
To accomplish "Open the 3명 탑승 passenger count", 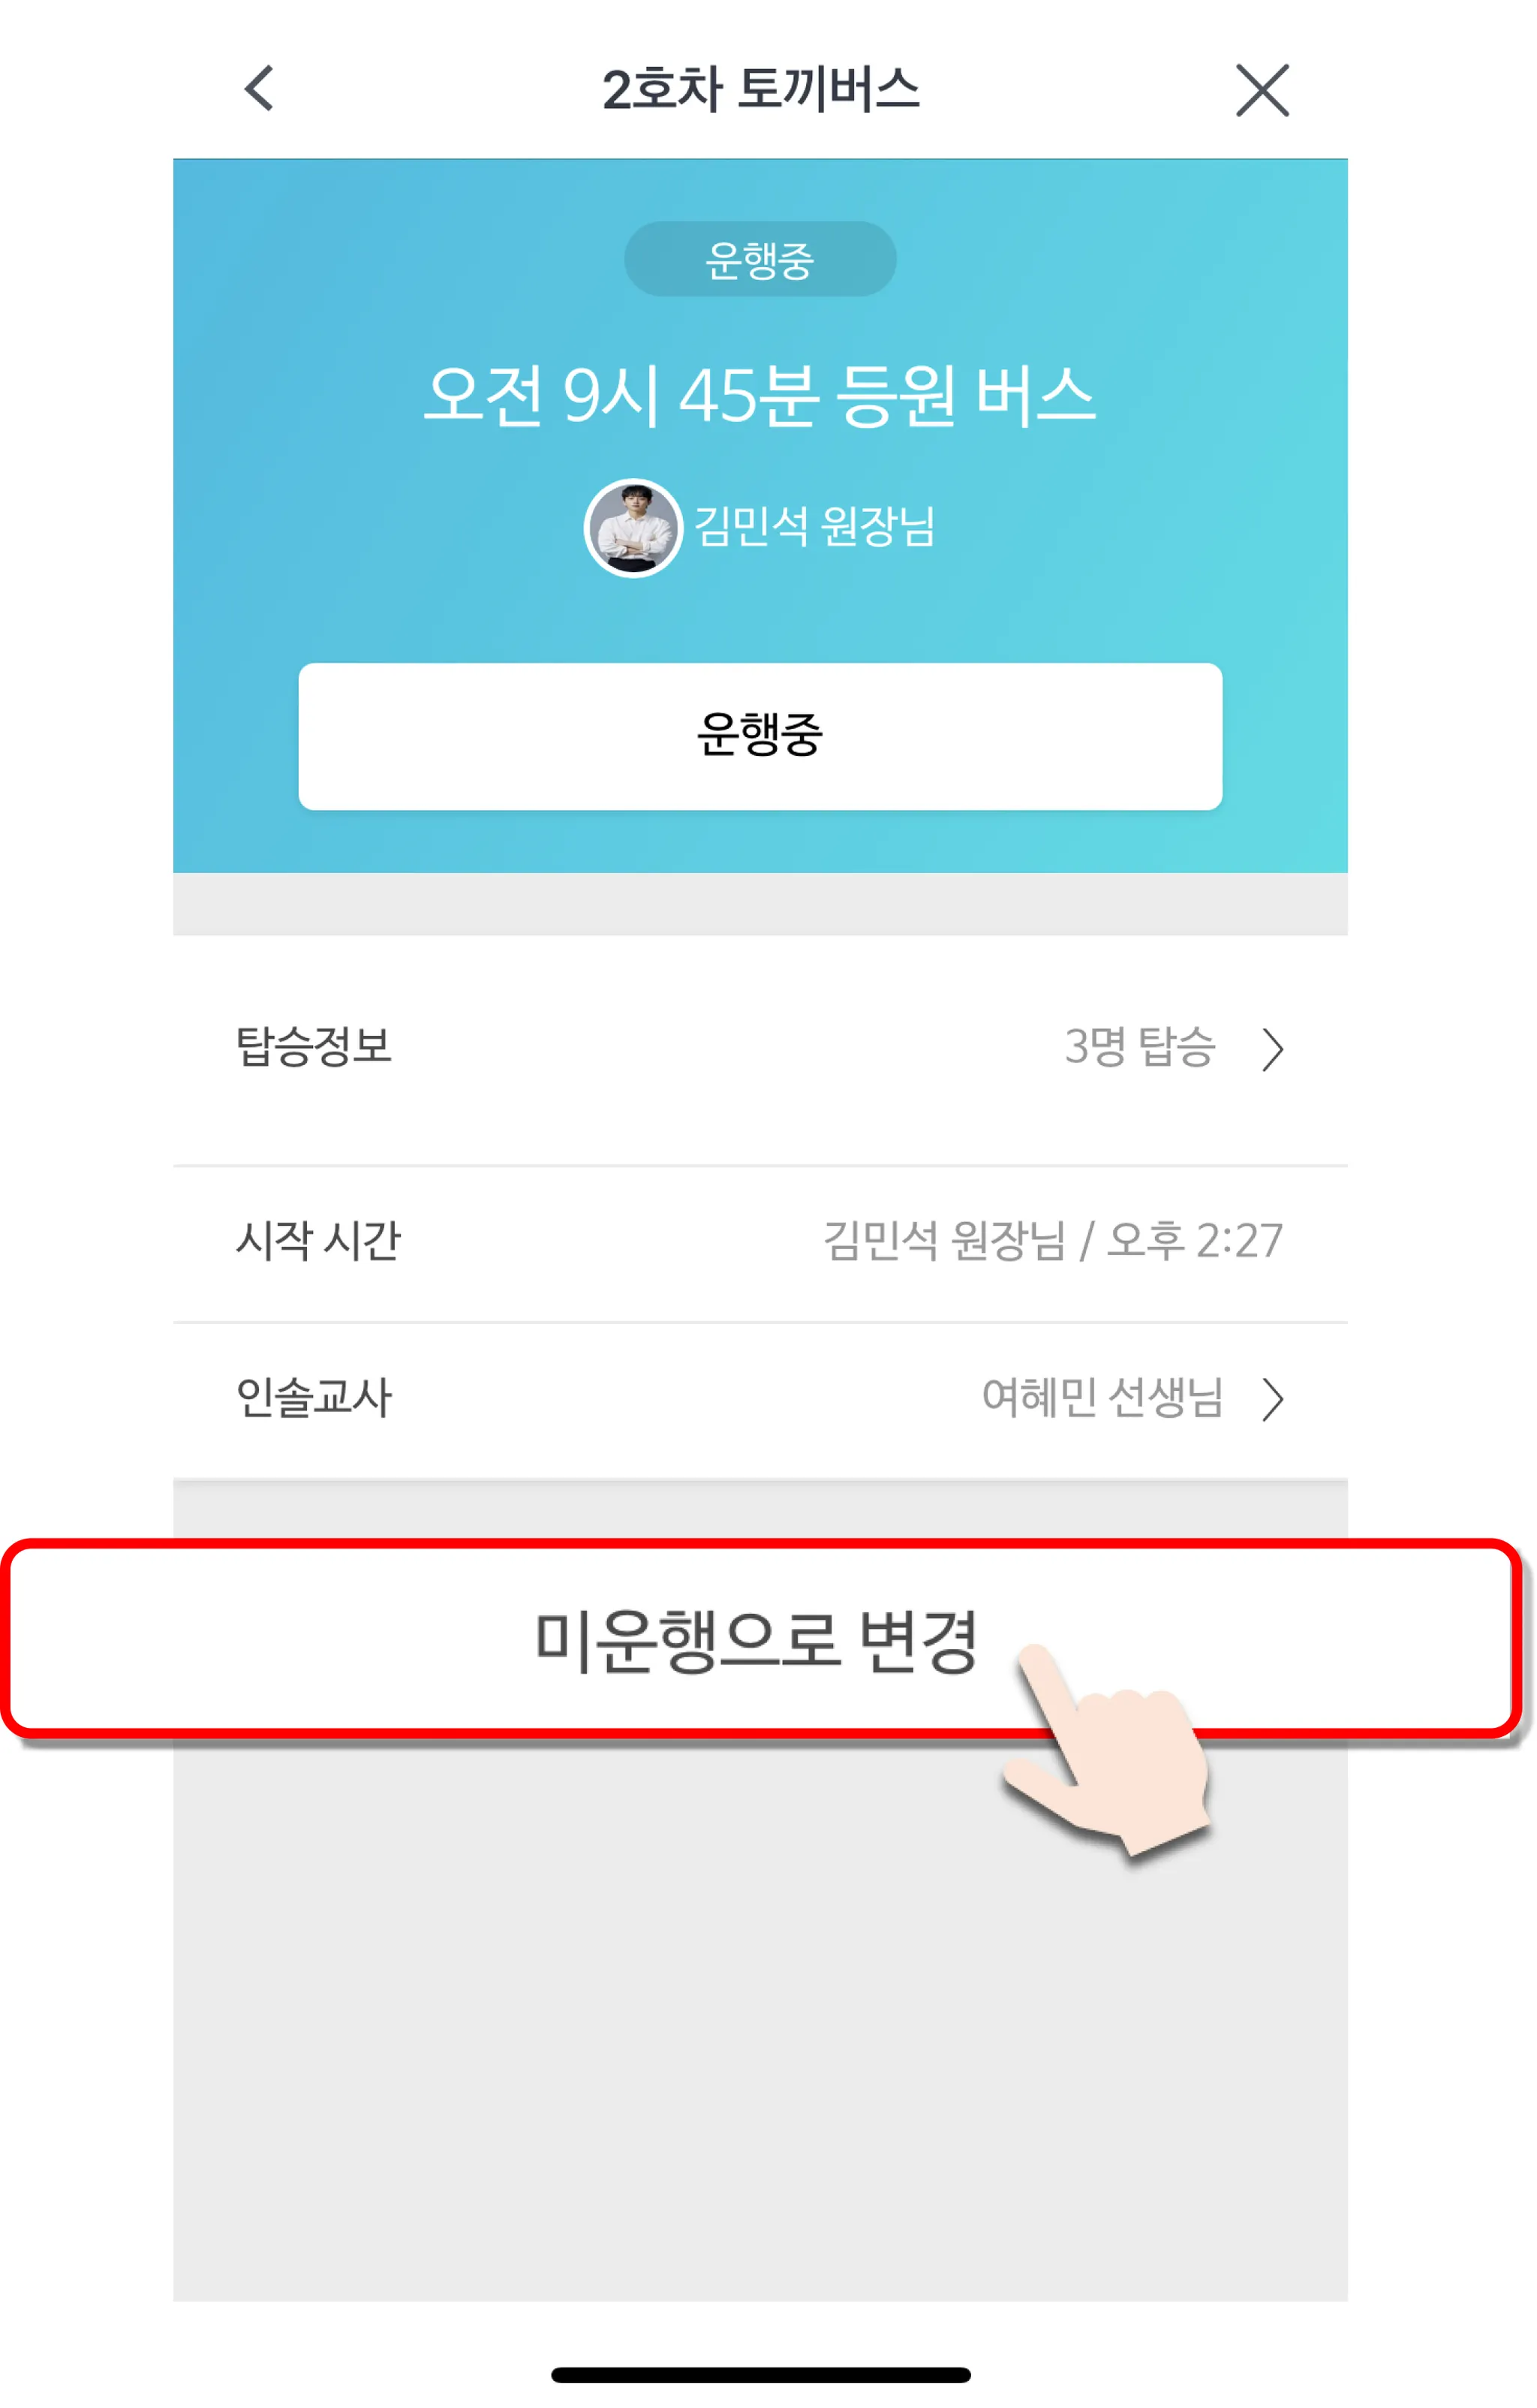I will [1140, 1047].
